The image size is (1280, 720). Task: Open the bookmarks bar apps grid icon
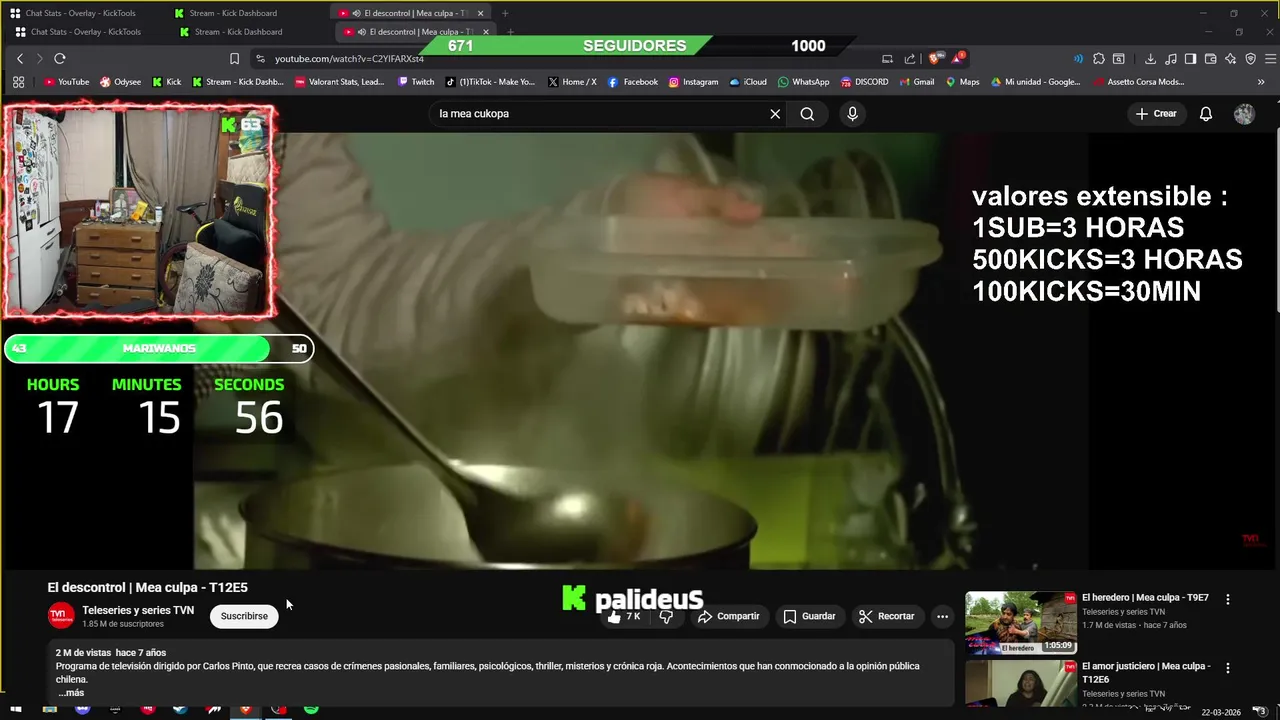click(18, 82)
